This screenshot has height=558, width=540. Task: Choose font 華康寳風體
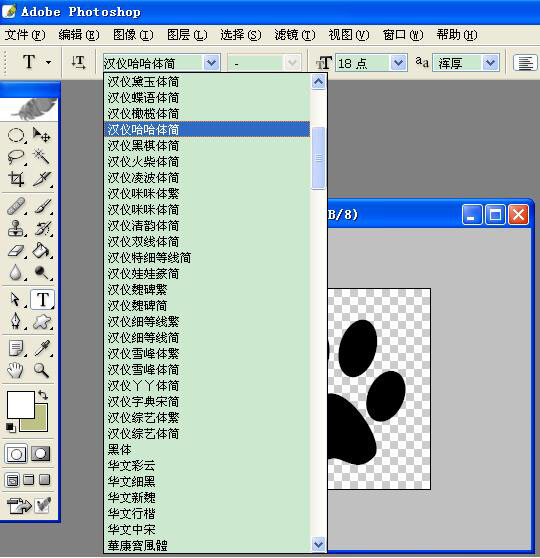pos(207,545)
